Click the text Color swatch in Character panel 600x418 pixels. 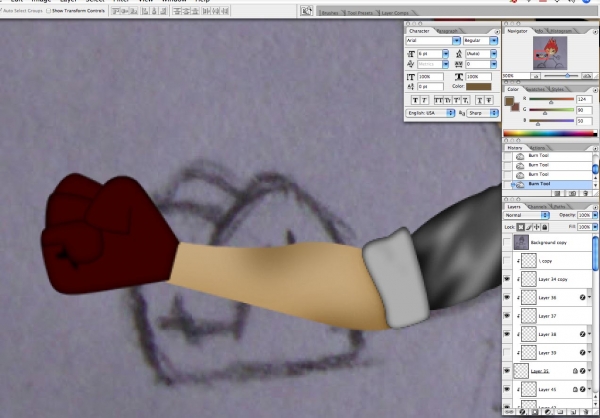pos(478,87)
